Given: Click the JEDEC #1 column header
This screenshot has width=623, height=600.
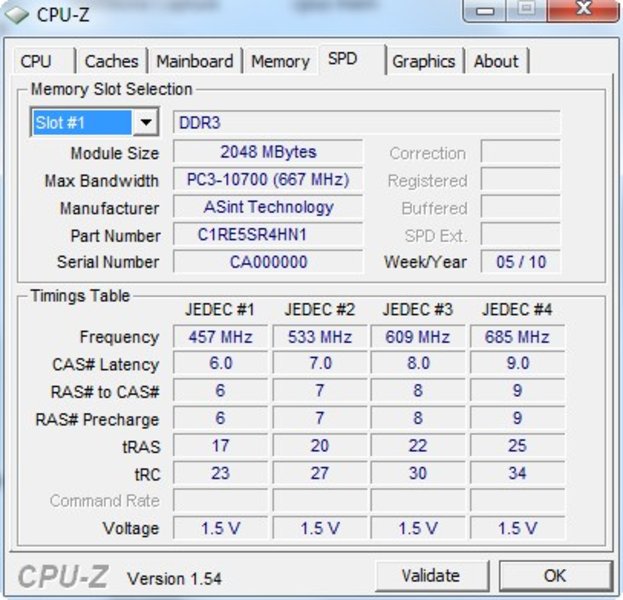Looking at the screenshot, I should [x=220, y=310].
